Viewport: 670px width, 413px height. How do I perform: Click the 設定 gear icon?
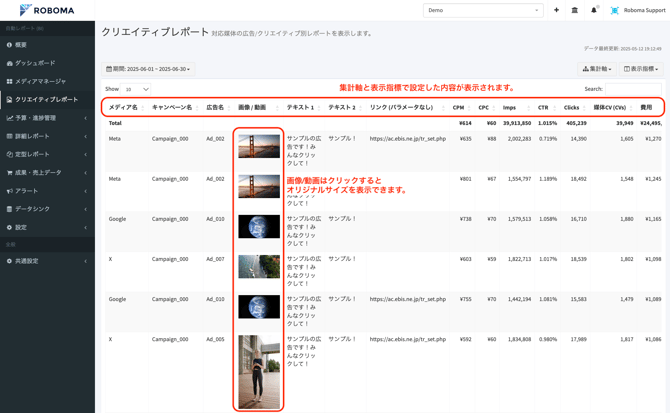[x=9, y=227]
